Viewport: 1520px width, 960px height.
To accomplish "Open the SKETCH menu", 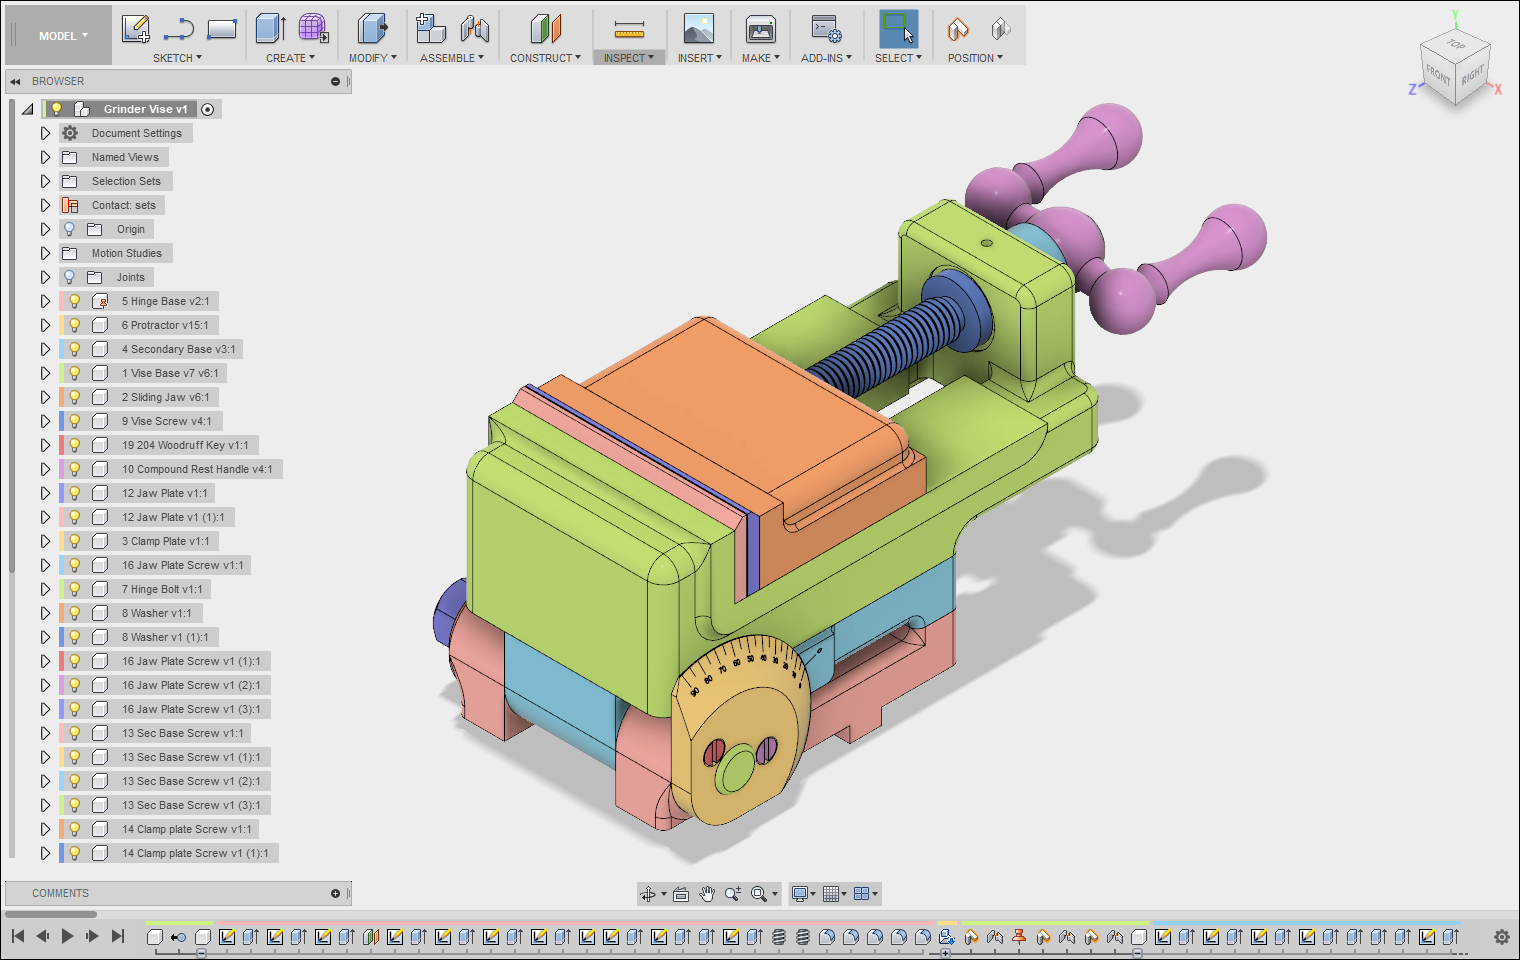I will tap(177, 58).
